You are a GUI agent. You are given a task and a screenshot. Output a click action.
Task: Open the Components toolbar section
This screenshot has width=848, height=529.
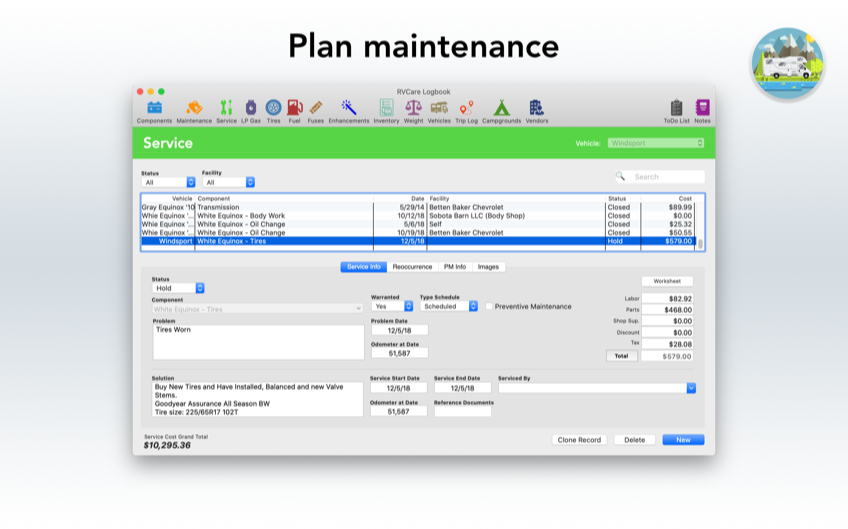point(154,108)
